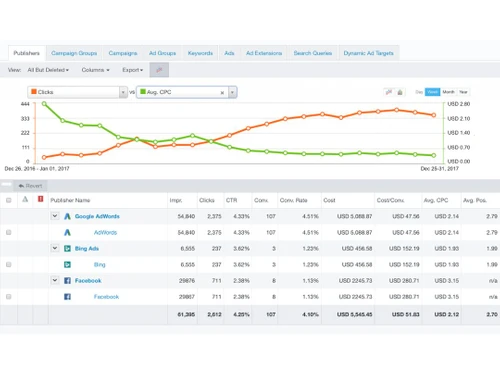Tick the Bing row checkbox
Viewport: 500px width, 375px height.
click(9, 265)
